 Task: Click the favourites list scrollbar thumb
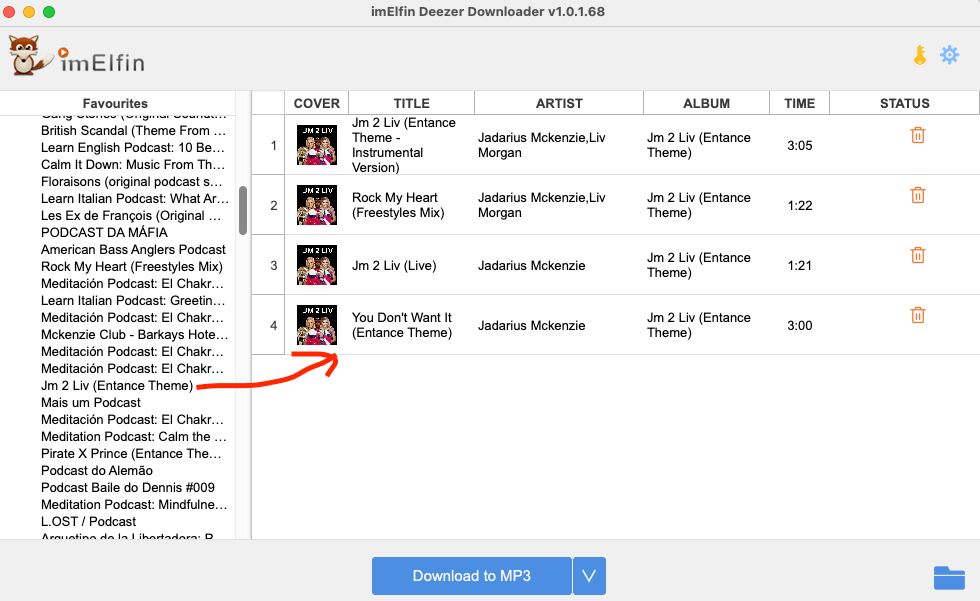coord(243,211)
